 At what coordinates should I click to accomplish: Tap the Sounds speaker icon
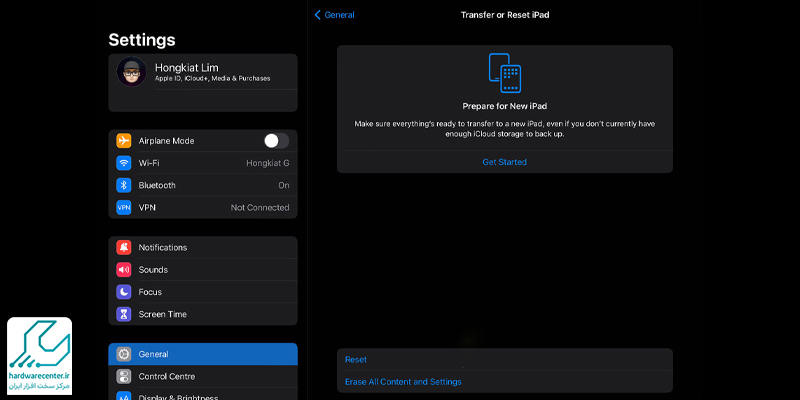click(123, 269)
